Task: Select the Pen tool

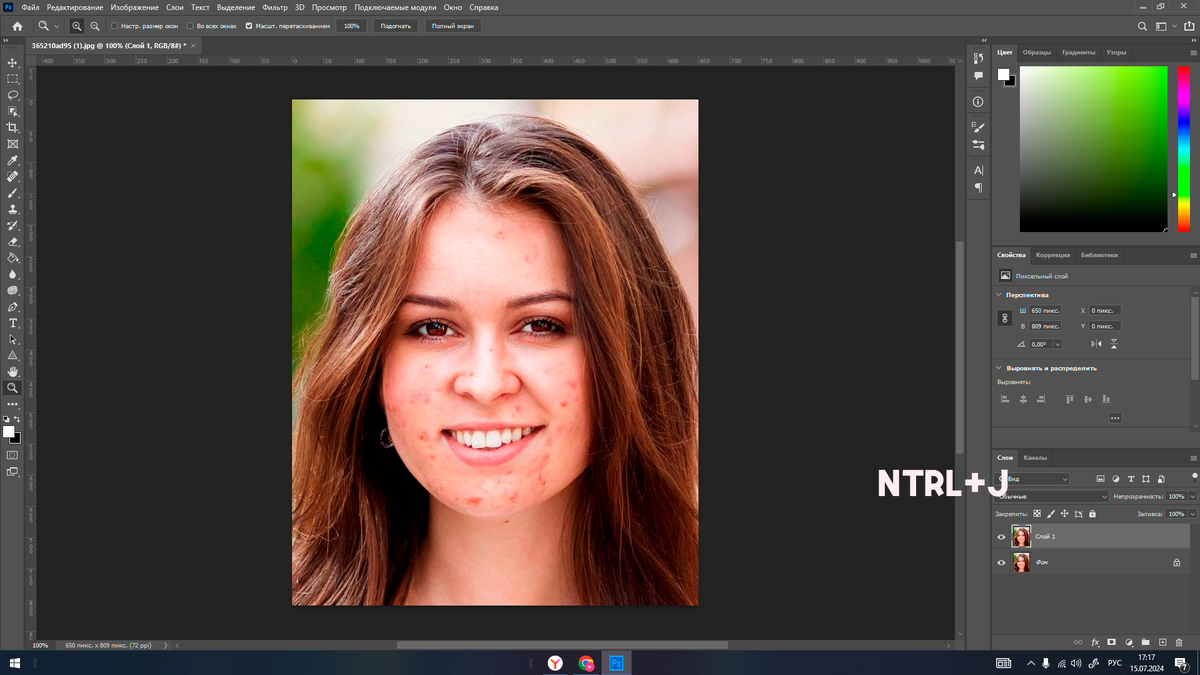Action: tap(13, 306)
